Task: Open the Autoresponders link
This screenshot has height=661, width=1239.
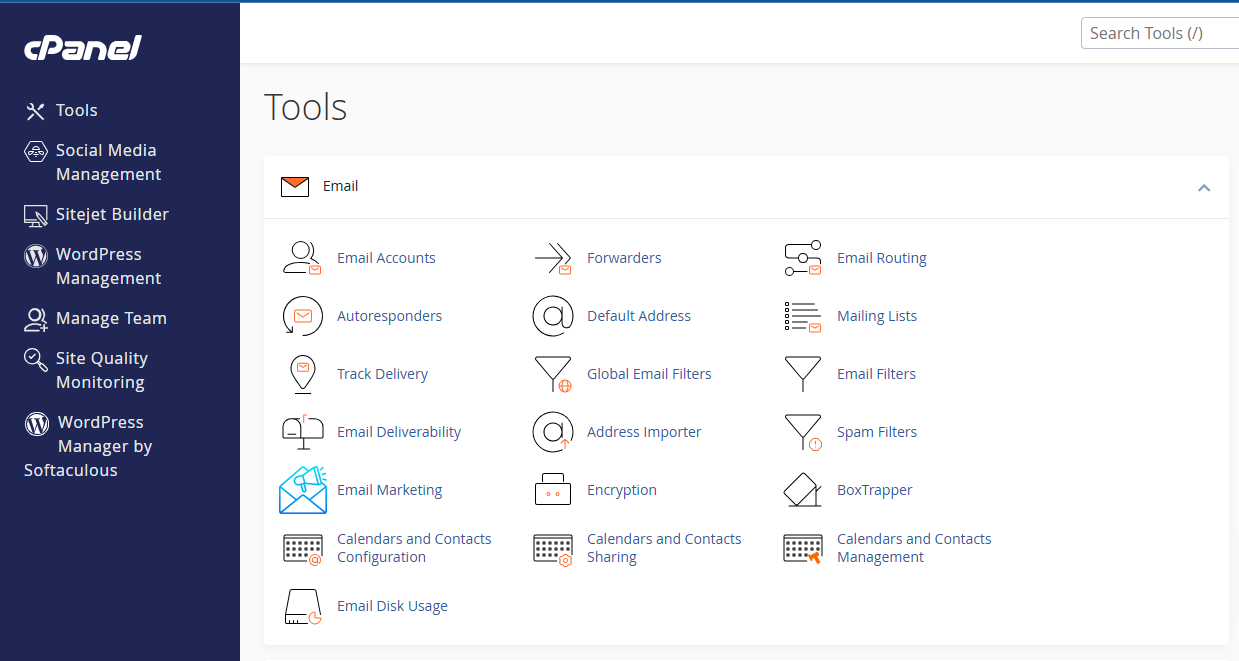Action: tap(389, 316)
